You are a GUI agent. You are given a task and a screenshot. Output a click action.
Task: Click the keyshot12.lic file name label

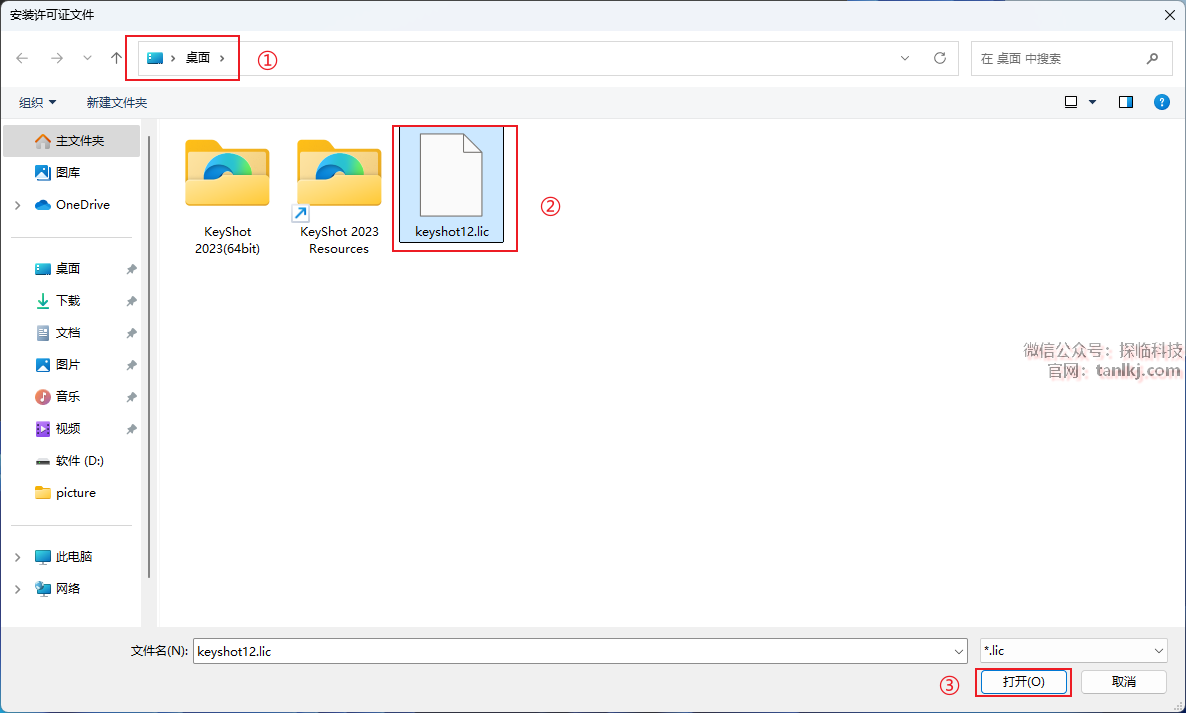pyautogui.click(x=452, y=232)
